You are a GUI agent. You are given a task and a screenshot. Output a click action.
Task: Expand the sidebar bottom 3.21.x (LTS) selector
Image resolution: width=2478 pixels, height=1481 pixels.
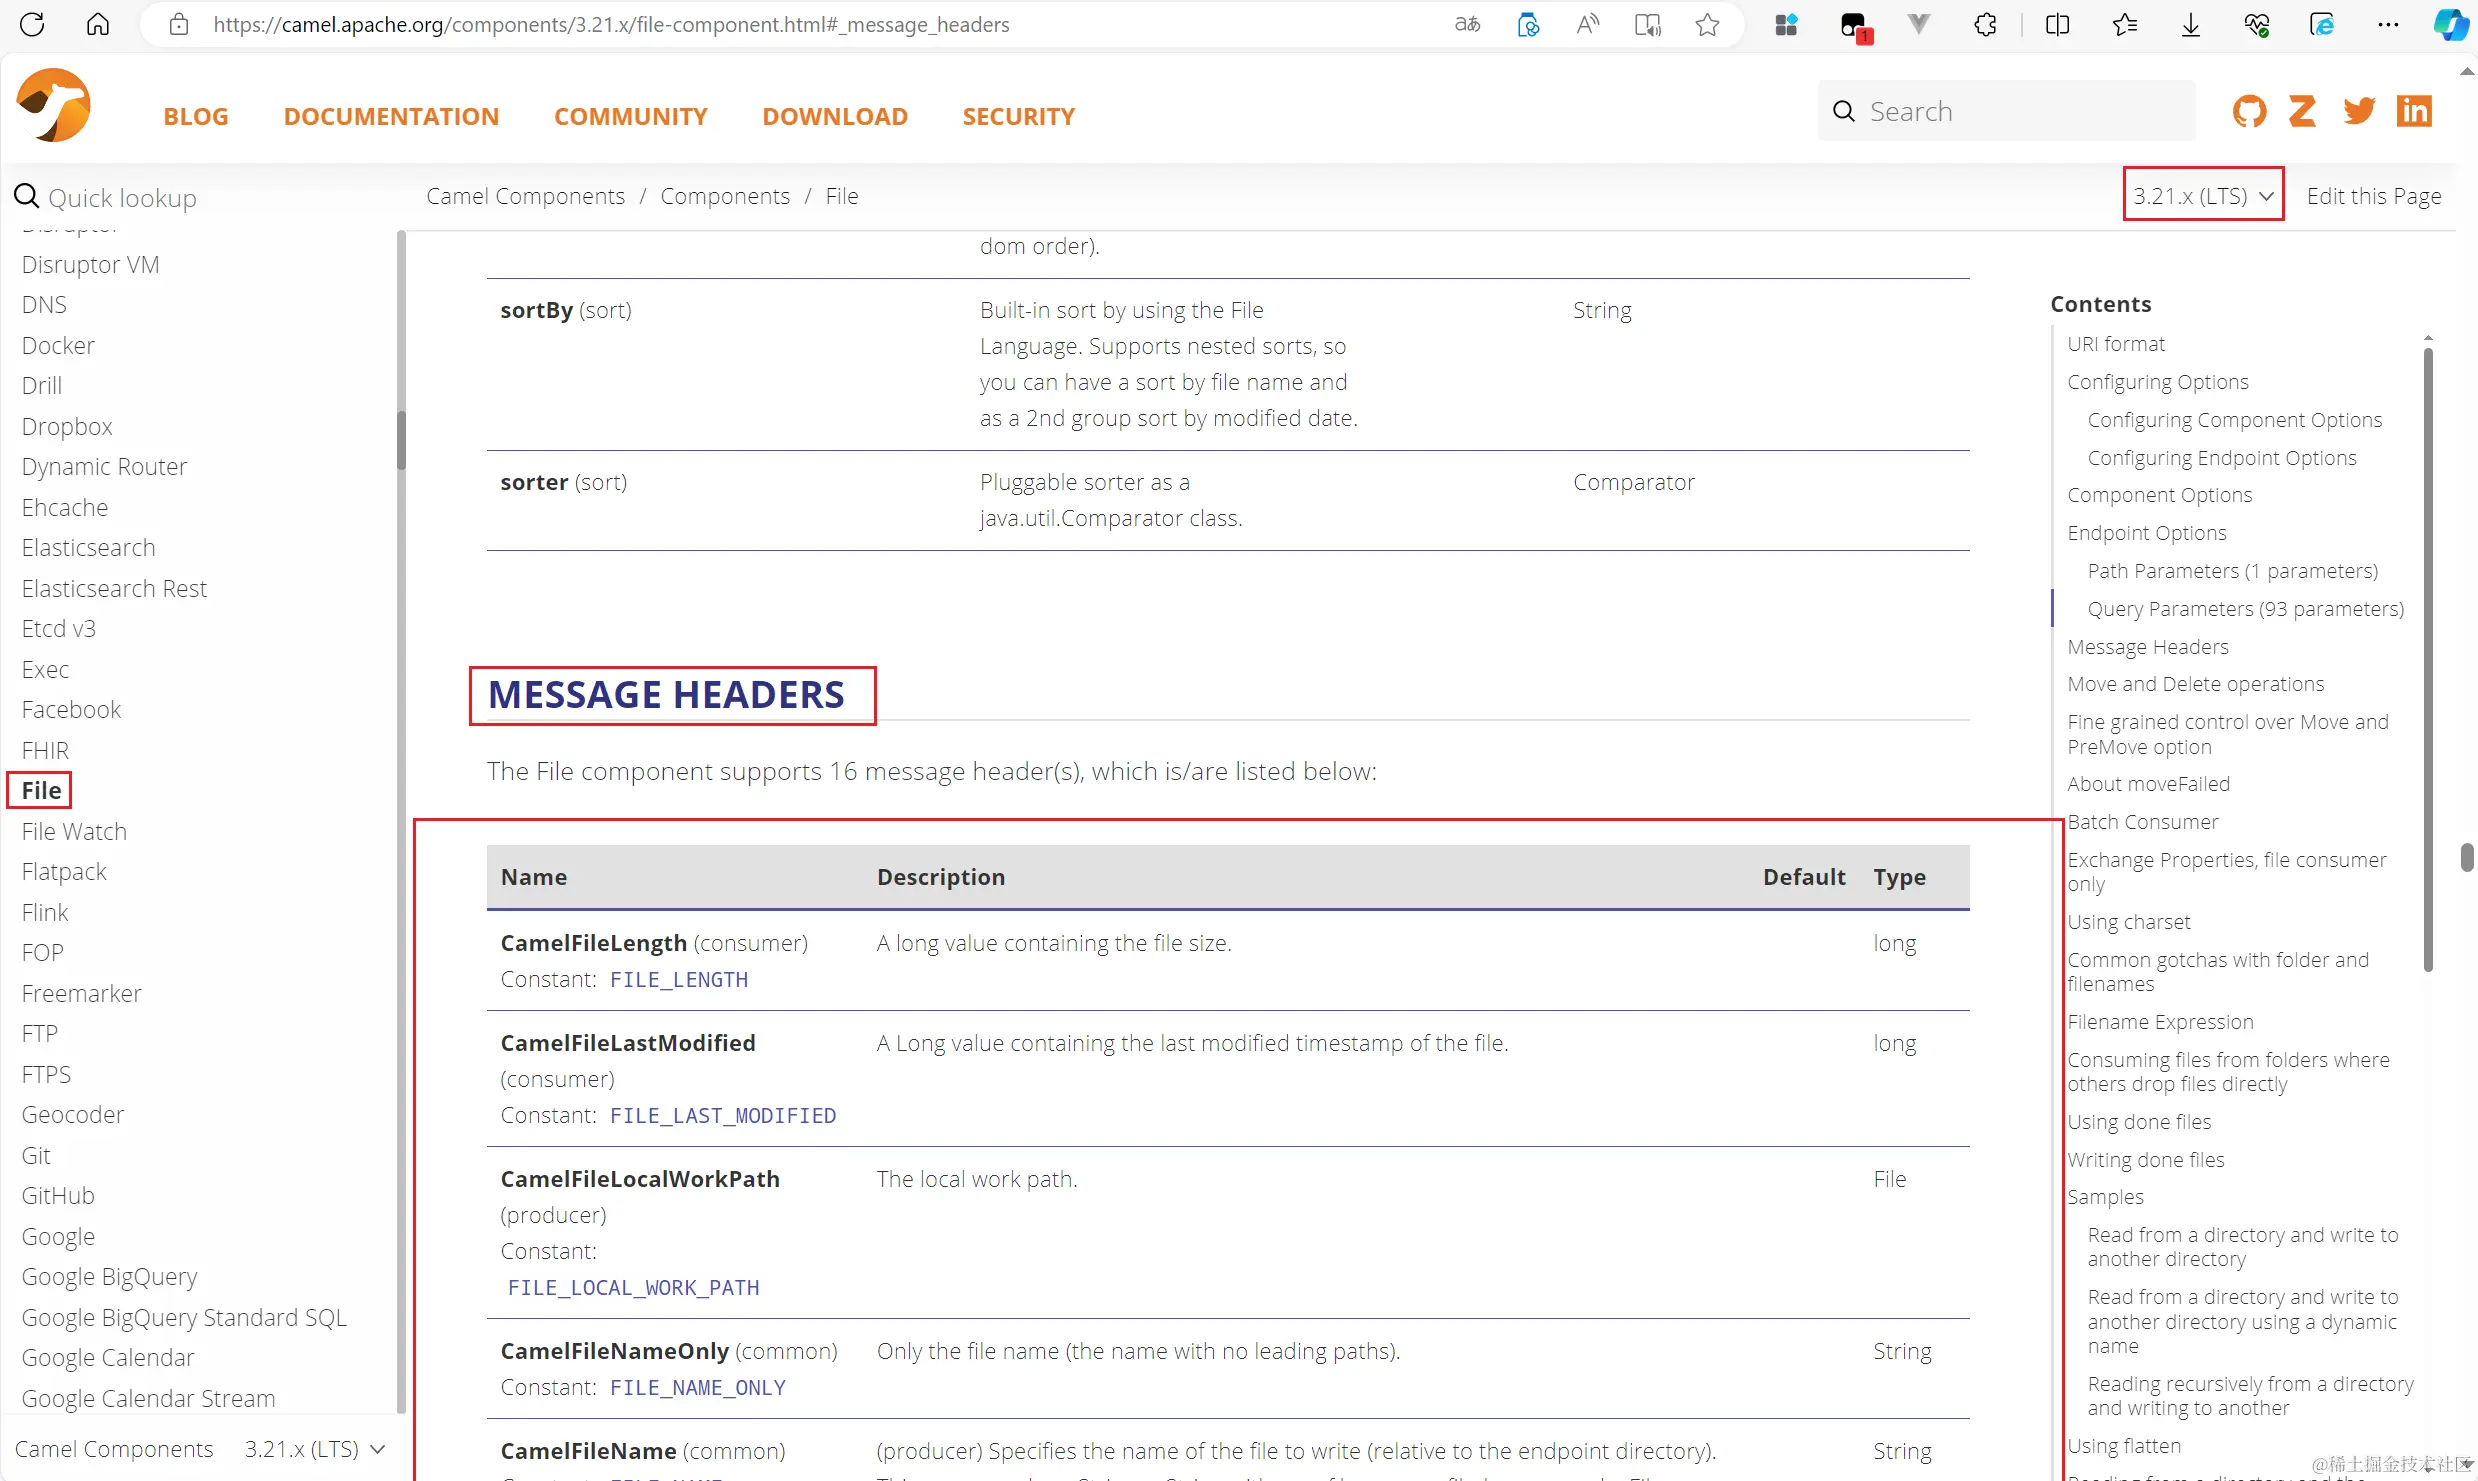click(315, 1449)
